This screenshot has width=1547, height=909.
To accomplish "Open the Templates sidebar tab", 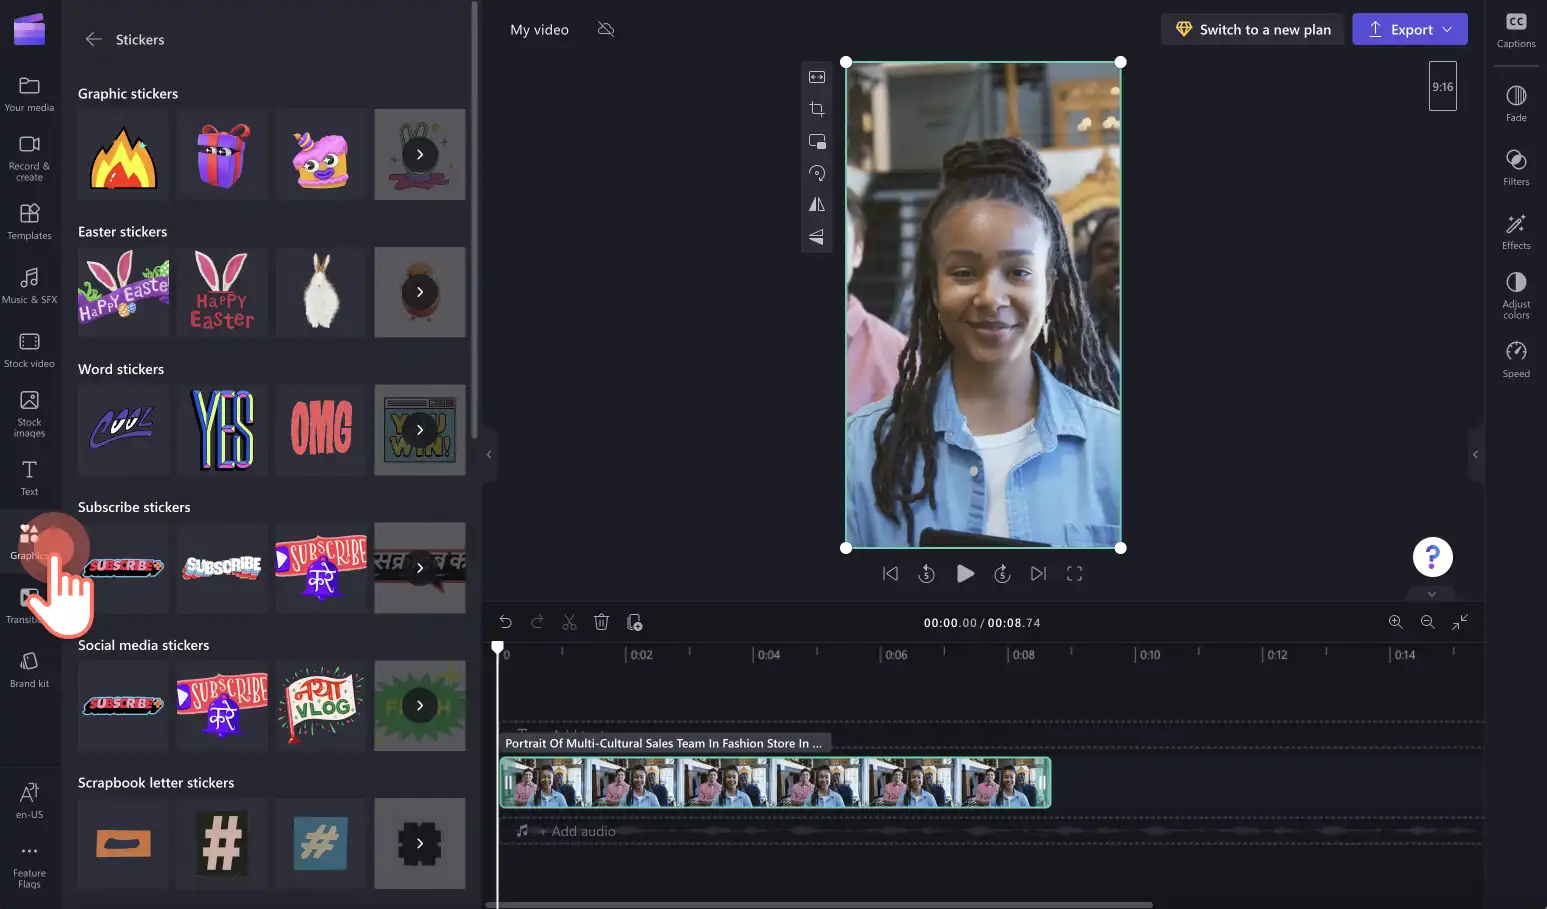I will [x=29, y=222].
